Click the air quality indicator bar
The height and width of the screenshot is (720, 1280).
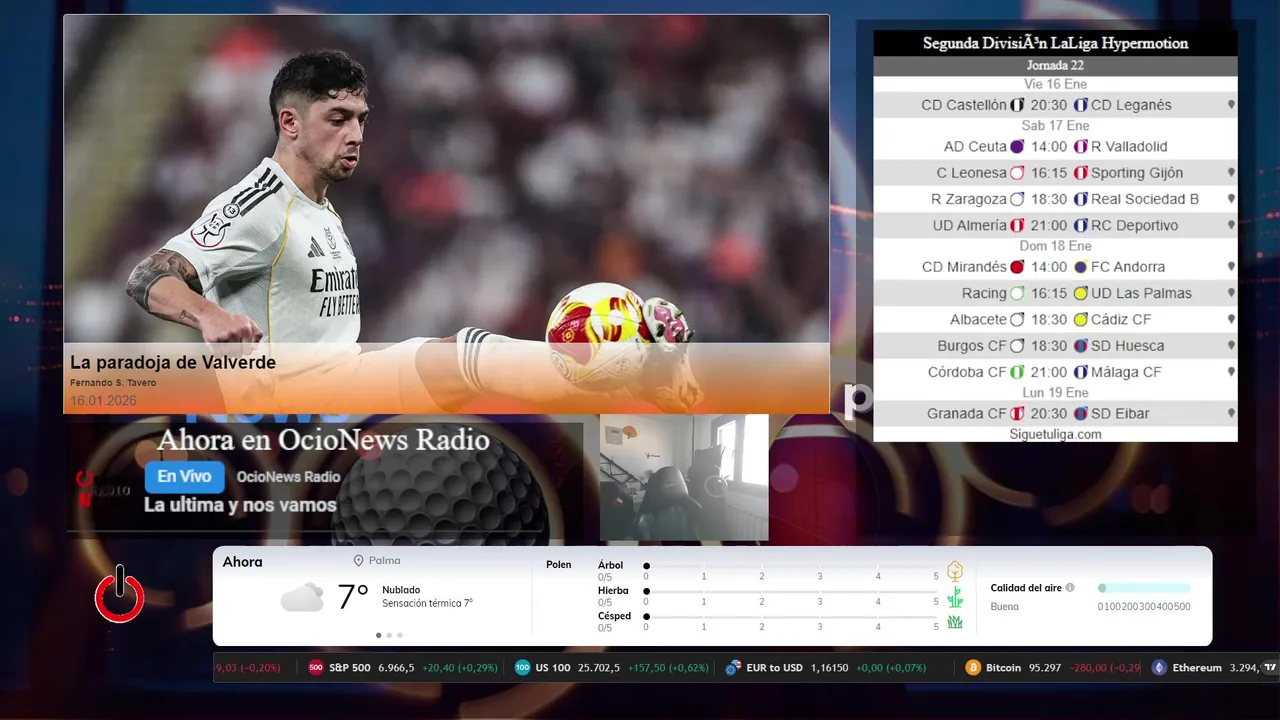[1144, 588]
